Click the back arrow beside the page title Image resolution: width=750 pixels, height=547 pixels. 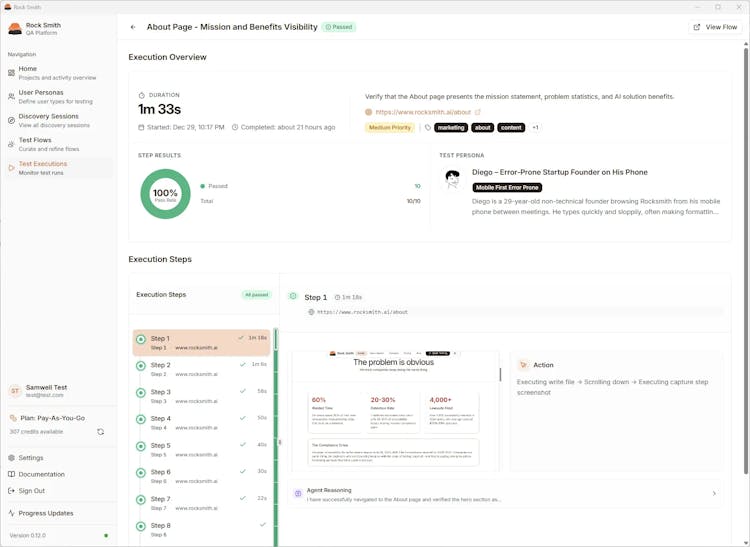pyautogui.click(x=133, y=27)
